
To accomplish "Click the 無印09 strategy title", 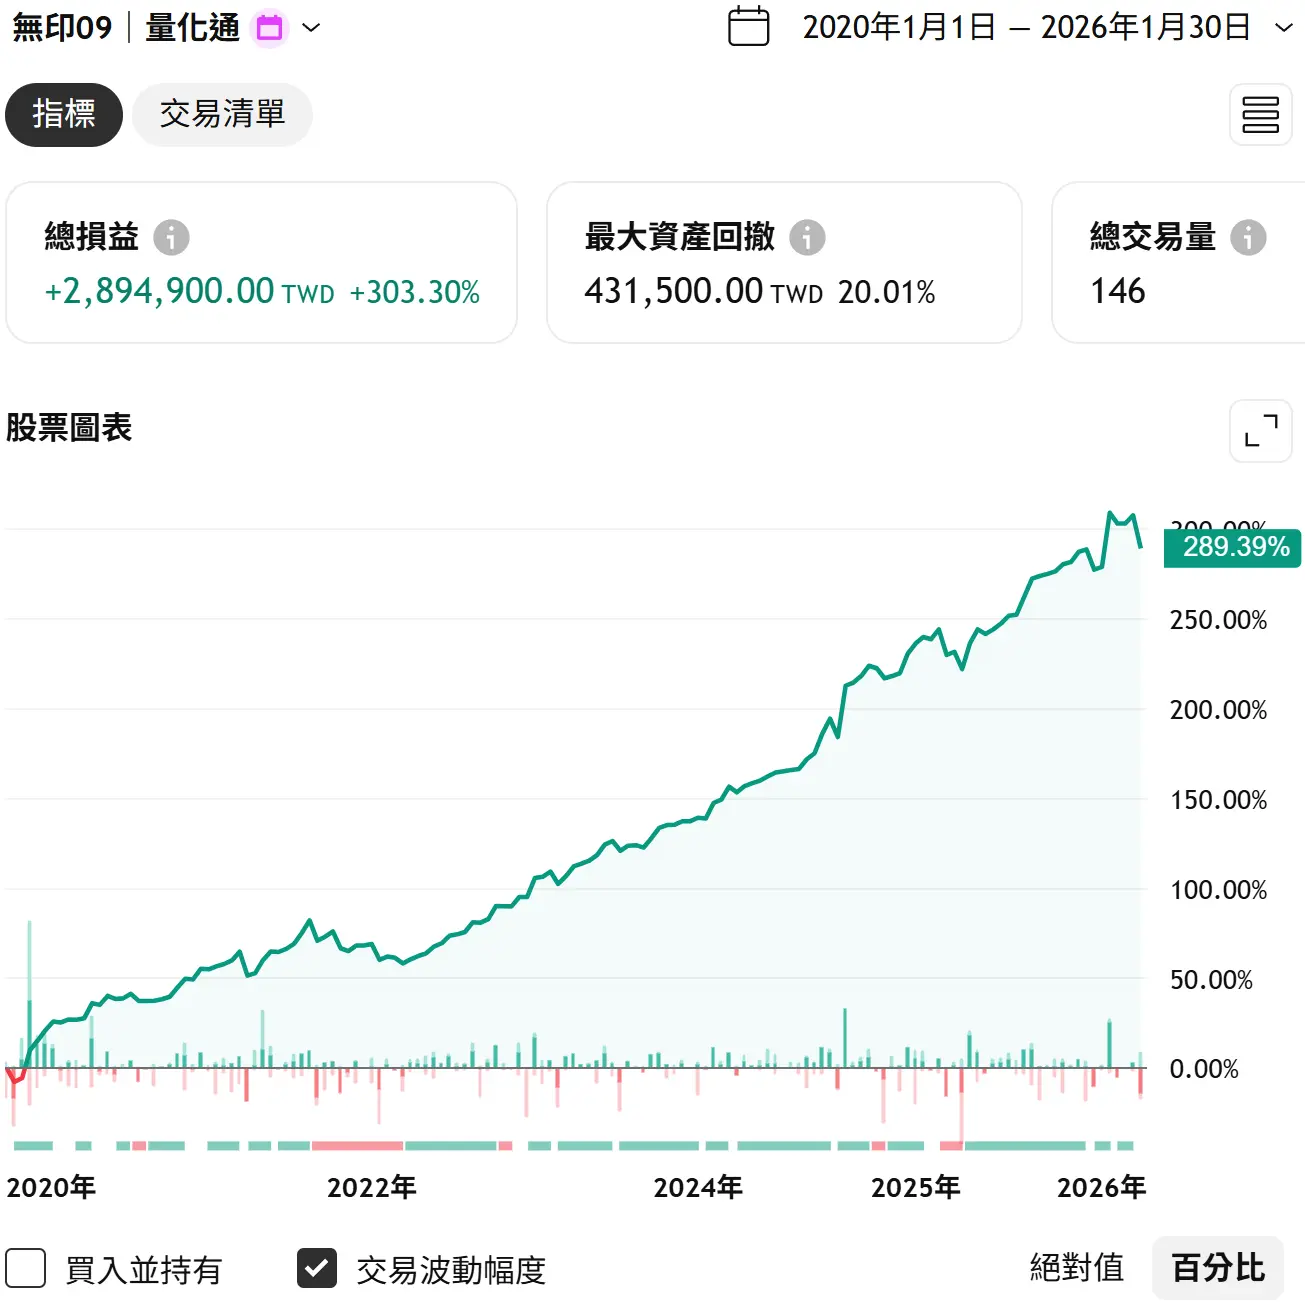I will click(x=62, y=28).
